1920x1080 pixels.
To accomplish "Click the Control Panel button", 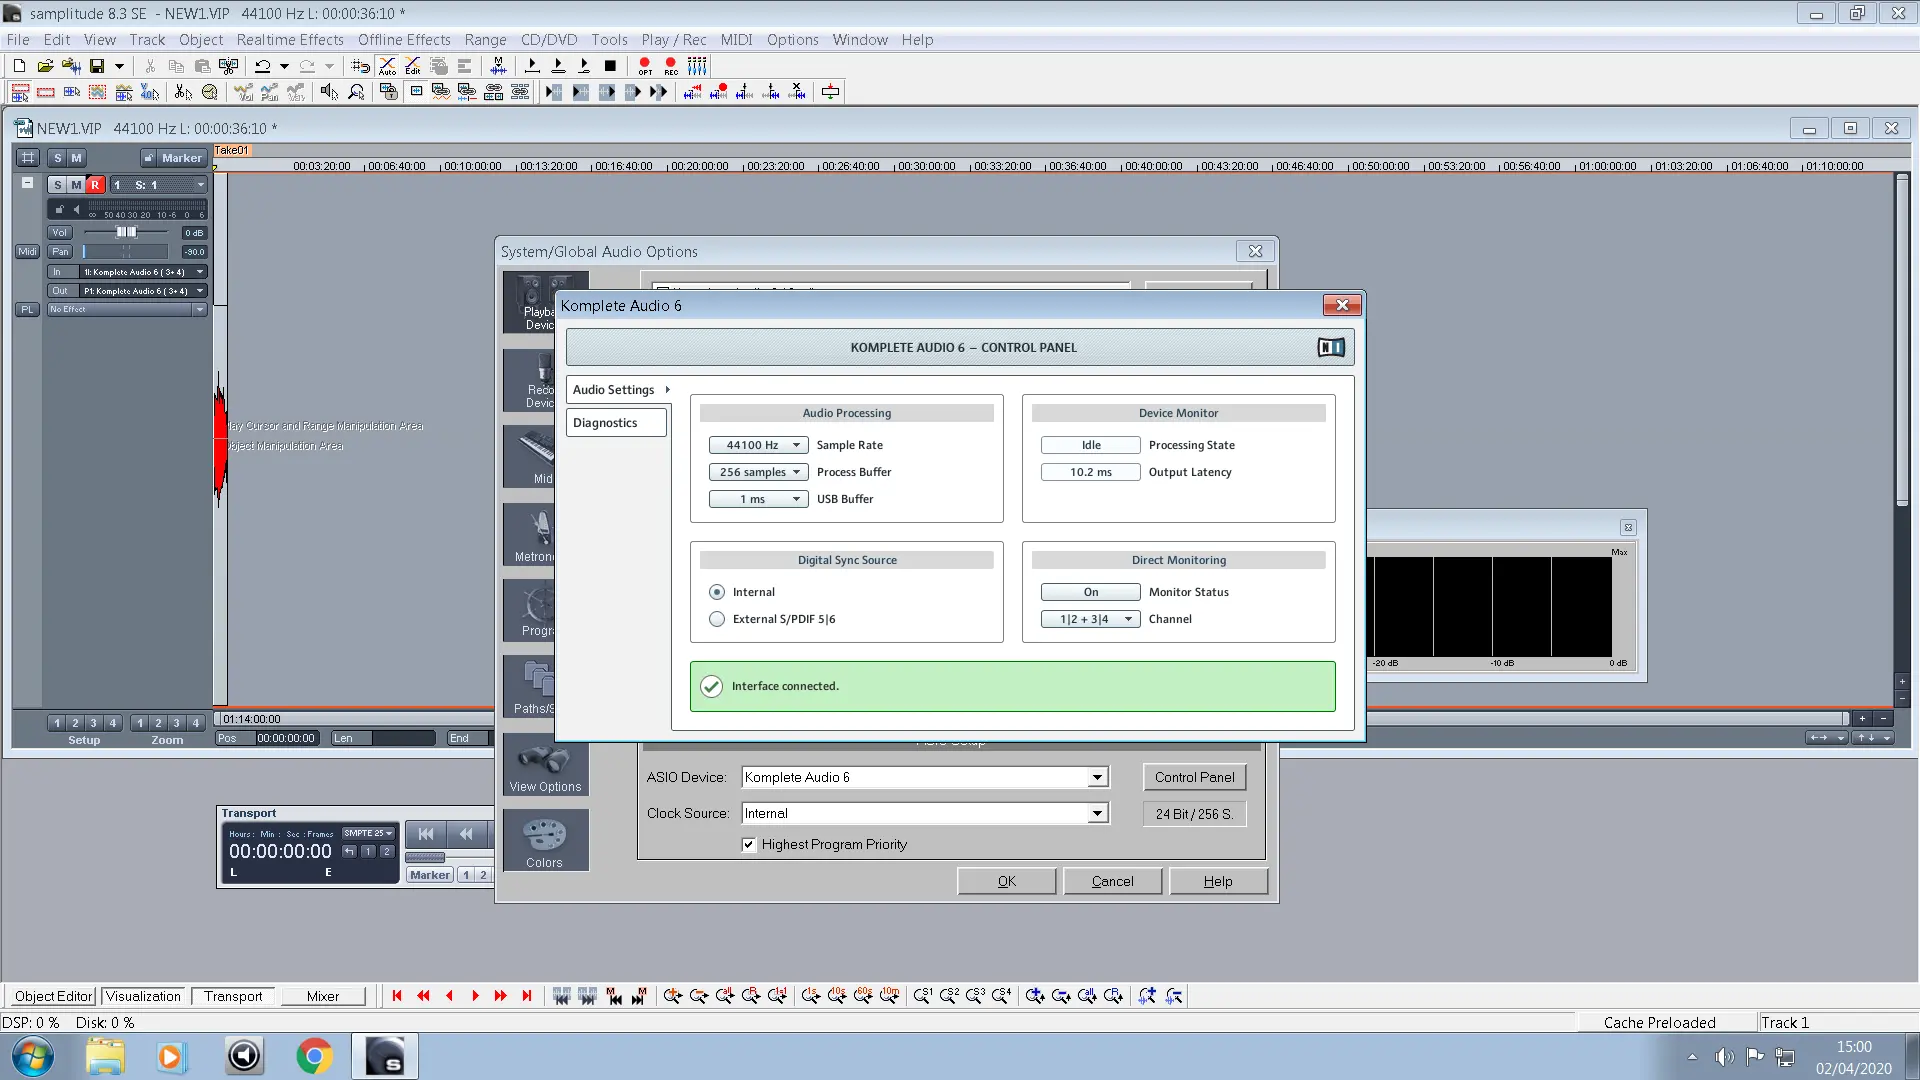I will (1194, 777).
